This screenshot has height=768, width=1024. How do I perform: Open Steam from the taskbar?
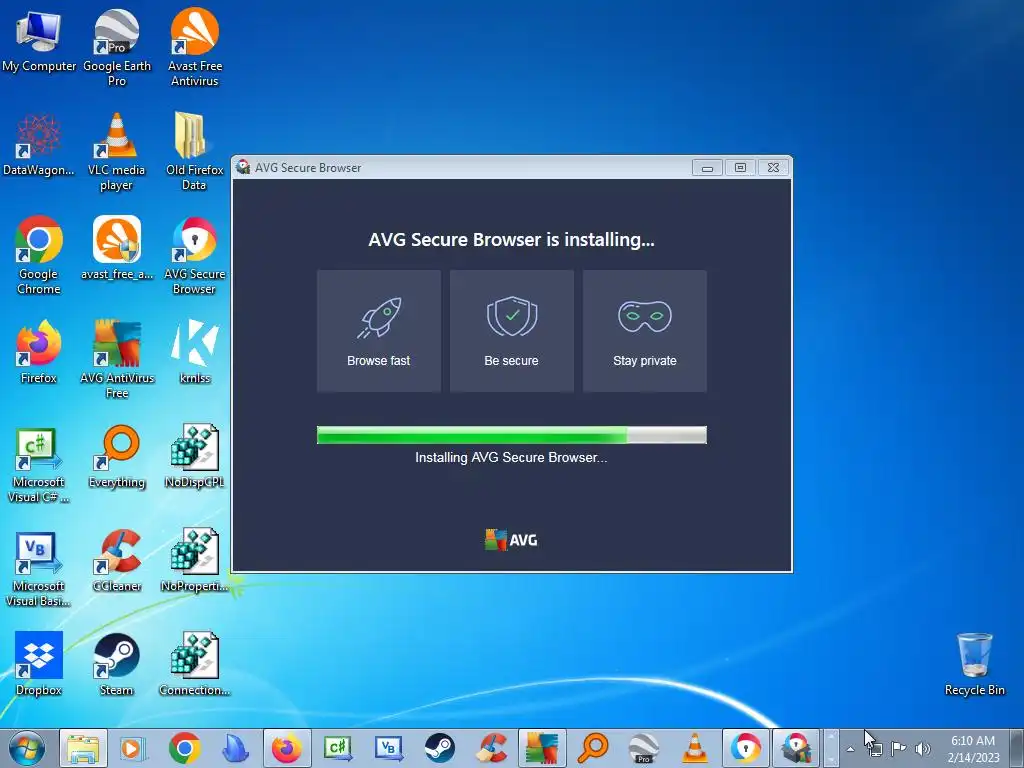coord(440,748)
